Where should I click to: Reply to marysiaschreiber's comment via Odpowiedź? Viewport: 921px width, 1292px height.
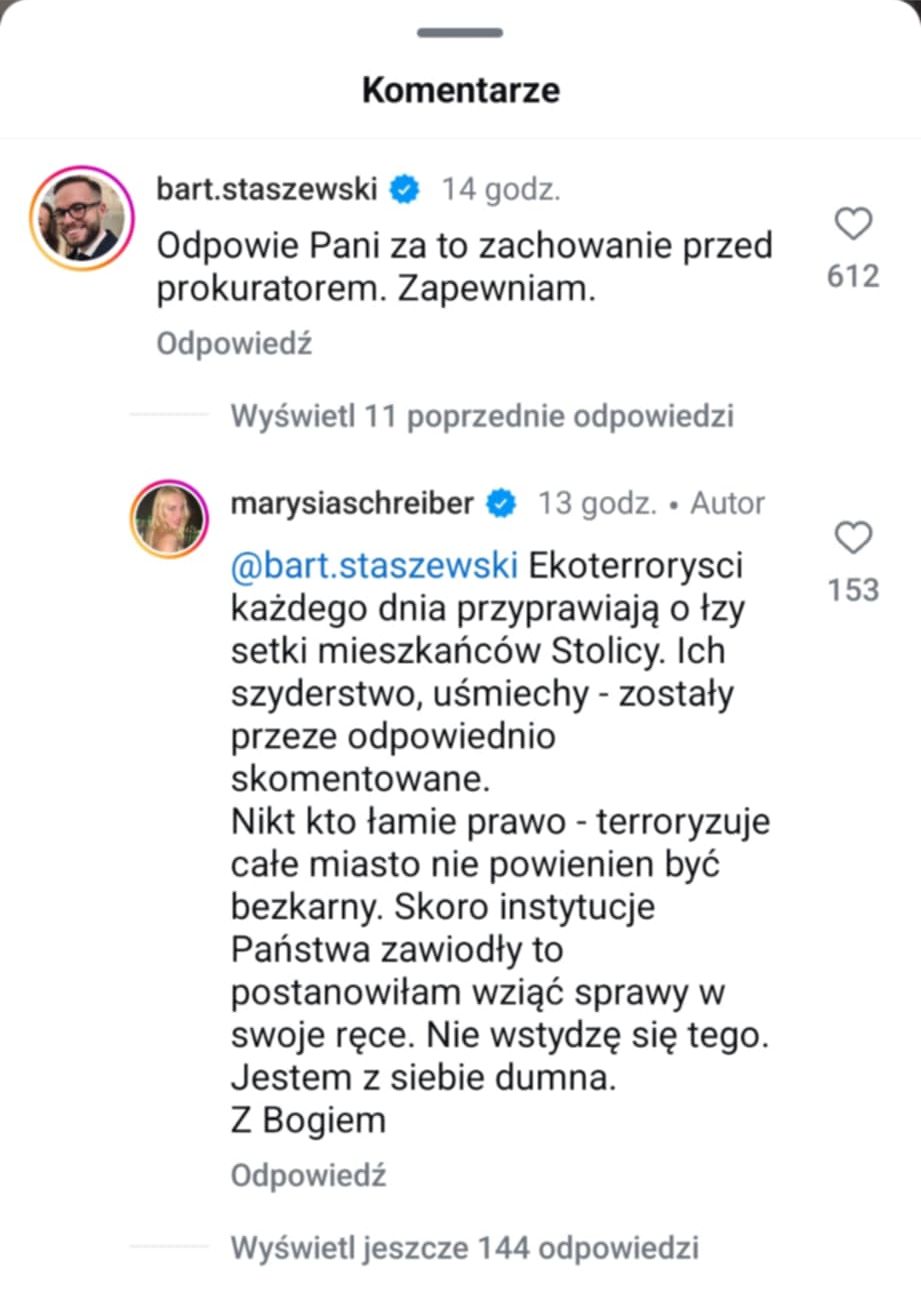coord(308,1176)
